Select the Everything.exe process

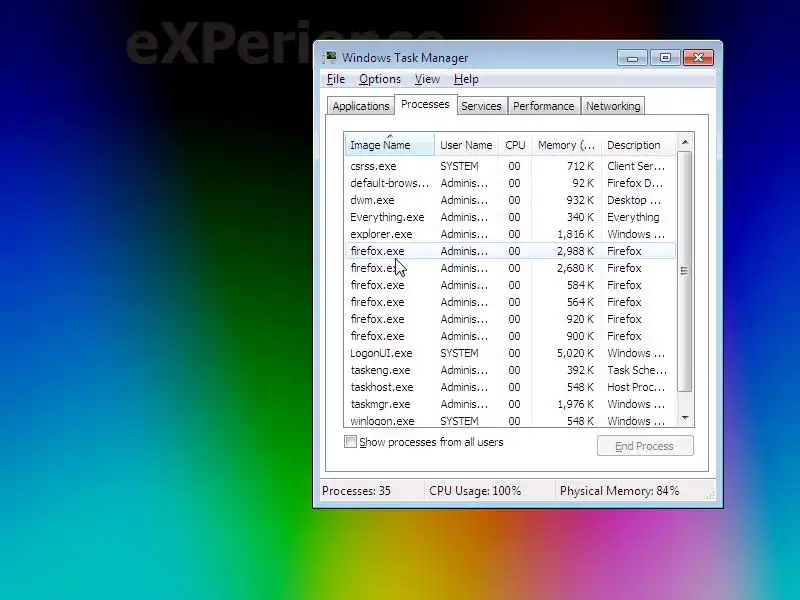point(510,217)
